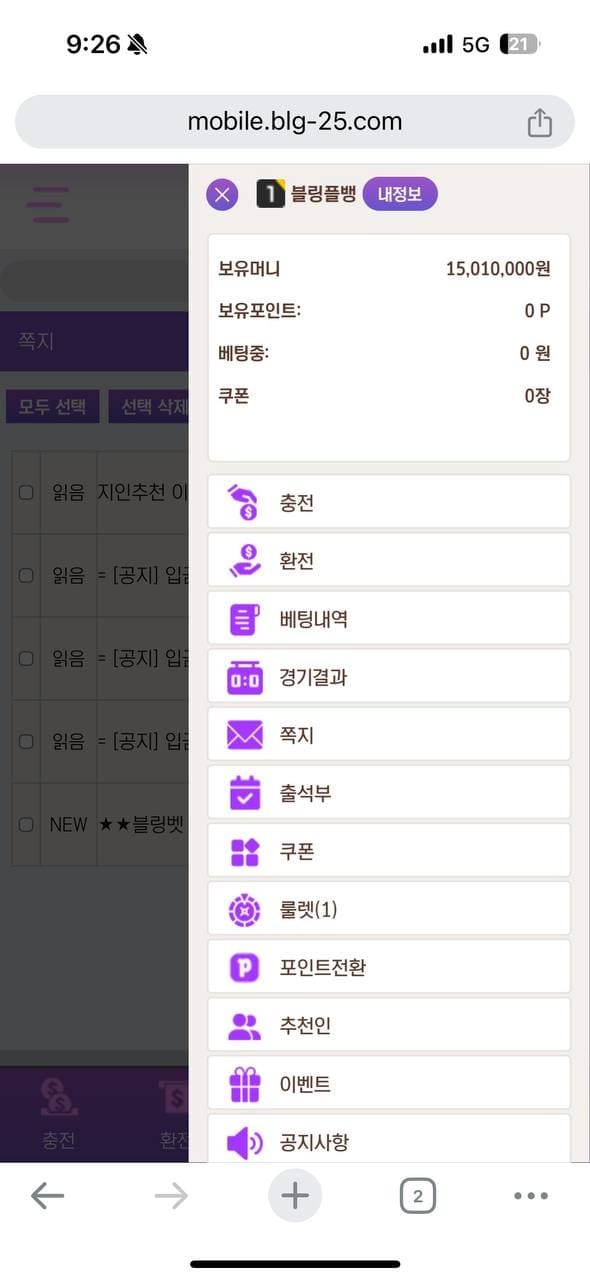This screenshot has width=590, height=1280.
Task: Open the 룰렛(1) roulette wheel icon
Action: click(x=245, y=909)
